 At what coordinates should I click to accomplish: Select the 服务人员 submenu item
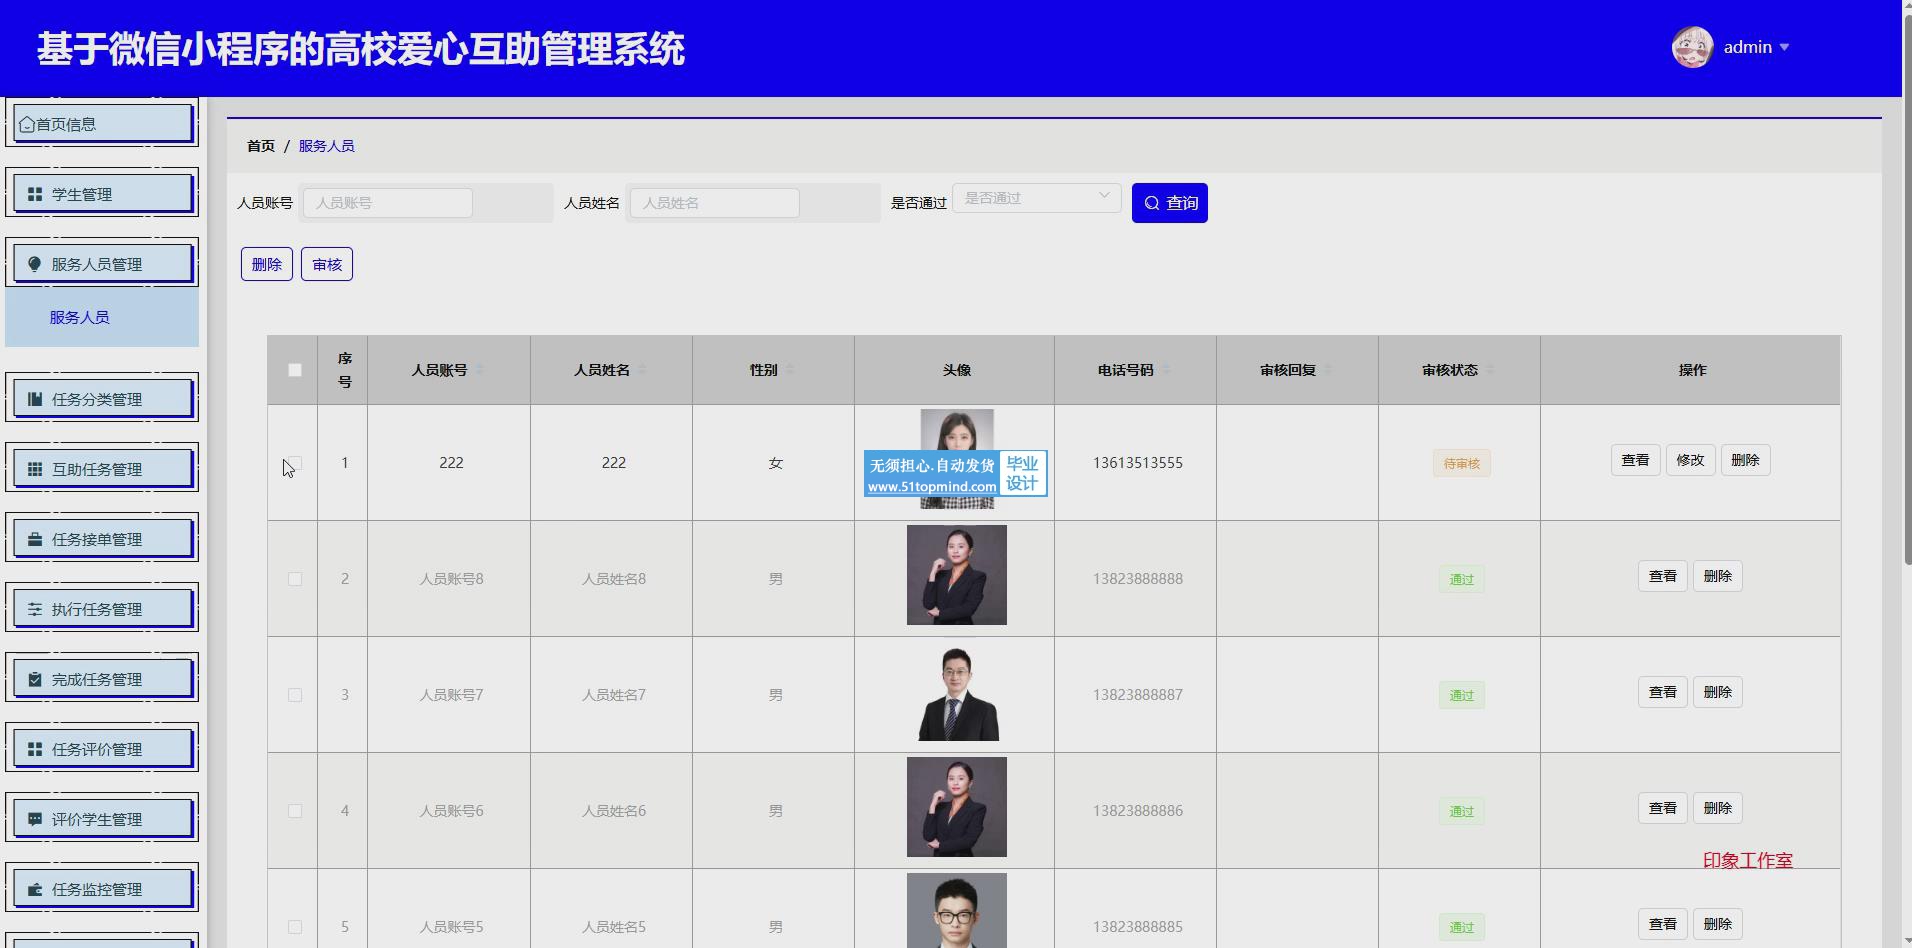tap(80, 317)
